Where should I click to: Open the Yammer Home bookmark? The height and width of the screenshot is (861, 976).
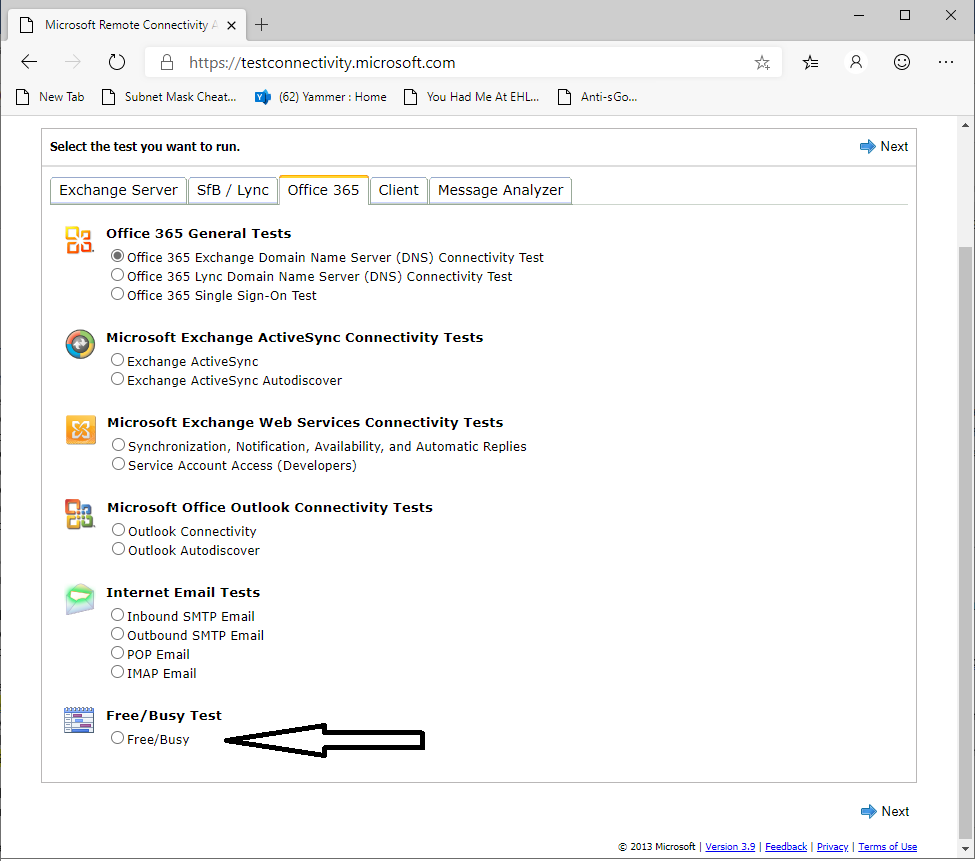(321, 97)
